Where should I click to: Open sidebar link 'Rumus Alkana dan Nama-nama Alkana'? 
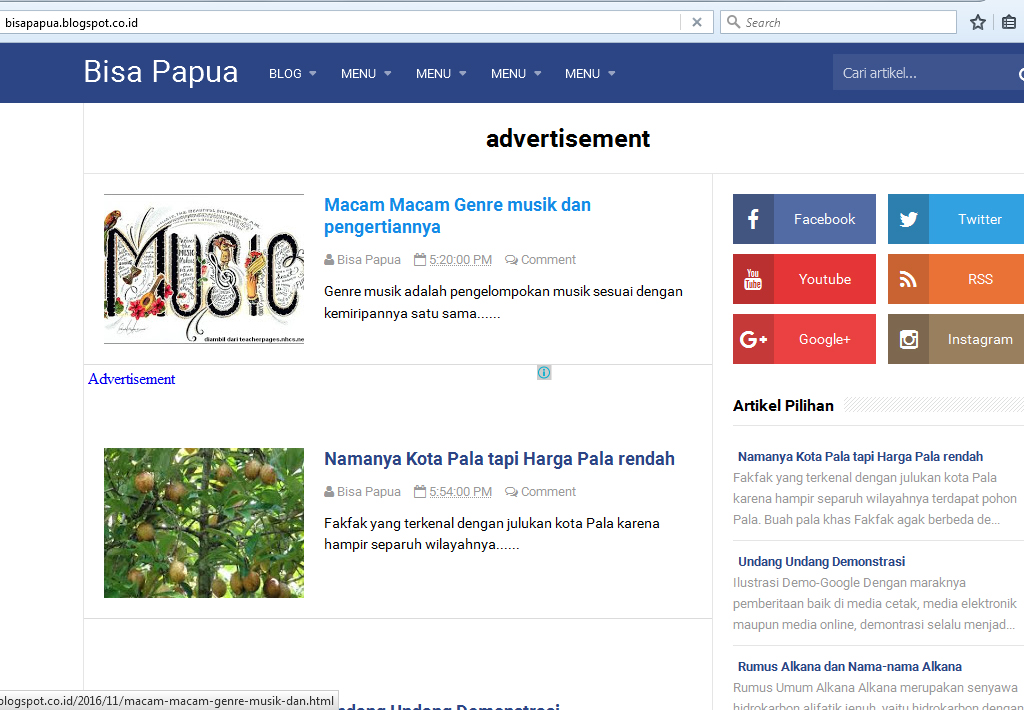[850, 667]
